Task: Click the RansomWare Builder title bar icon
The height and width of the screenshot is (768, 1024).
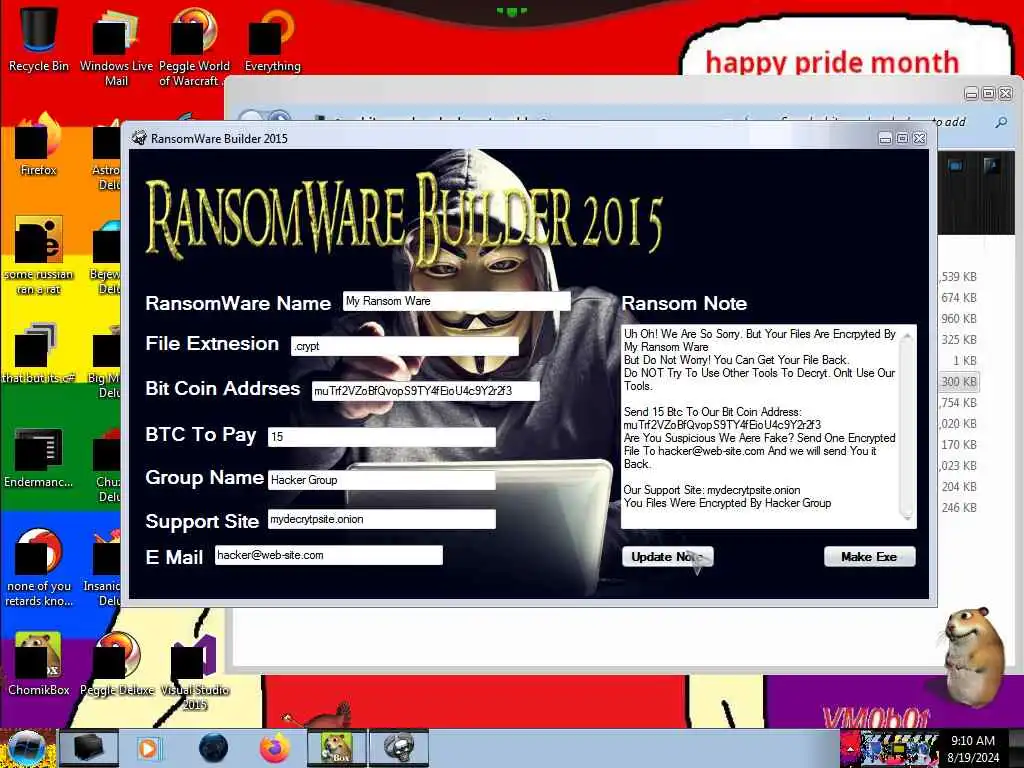Action: point(139,138)
